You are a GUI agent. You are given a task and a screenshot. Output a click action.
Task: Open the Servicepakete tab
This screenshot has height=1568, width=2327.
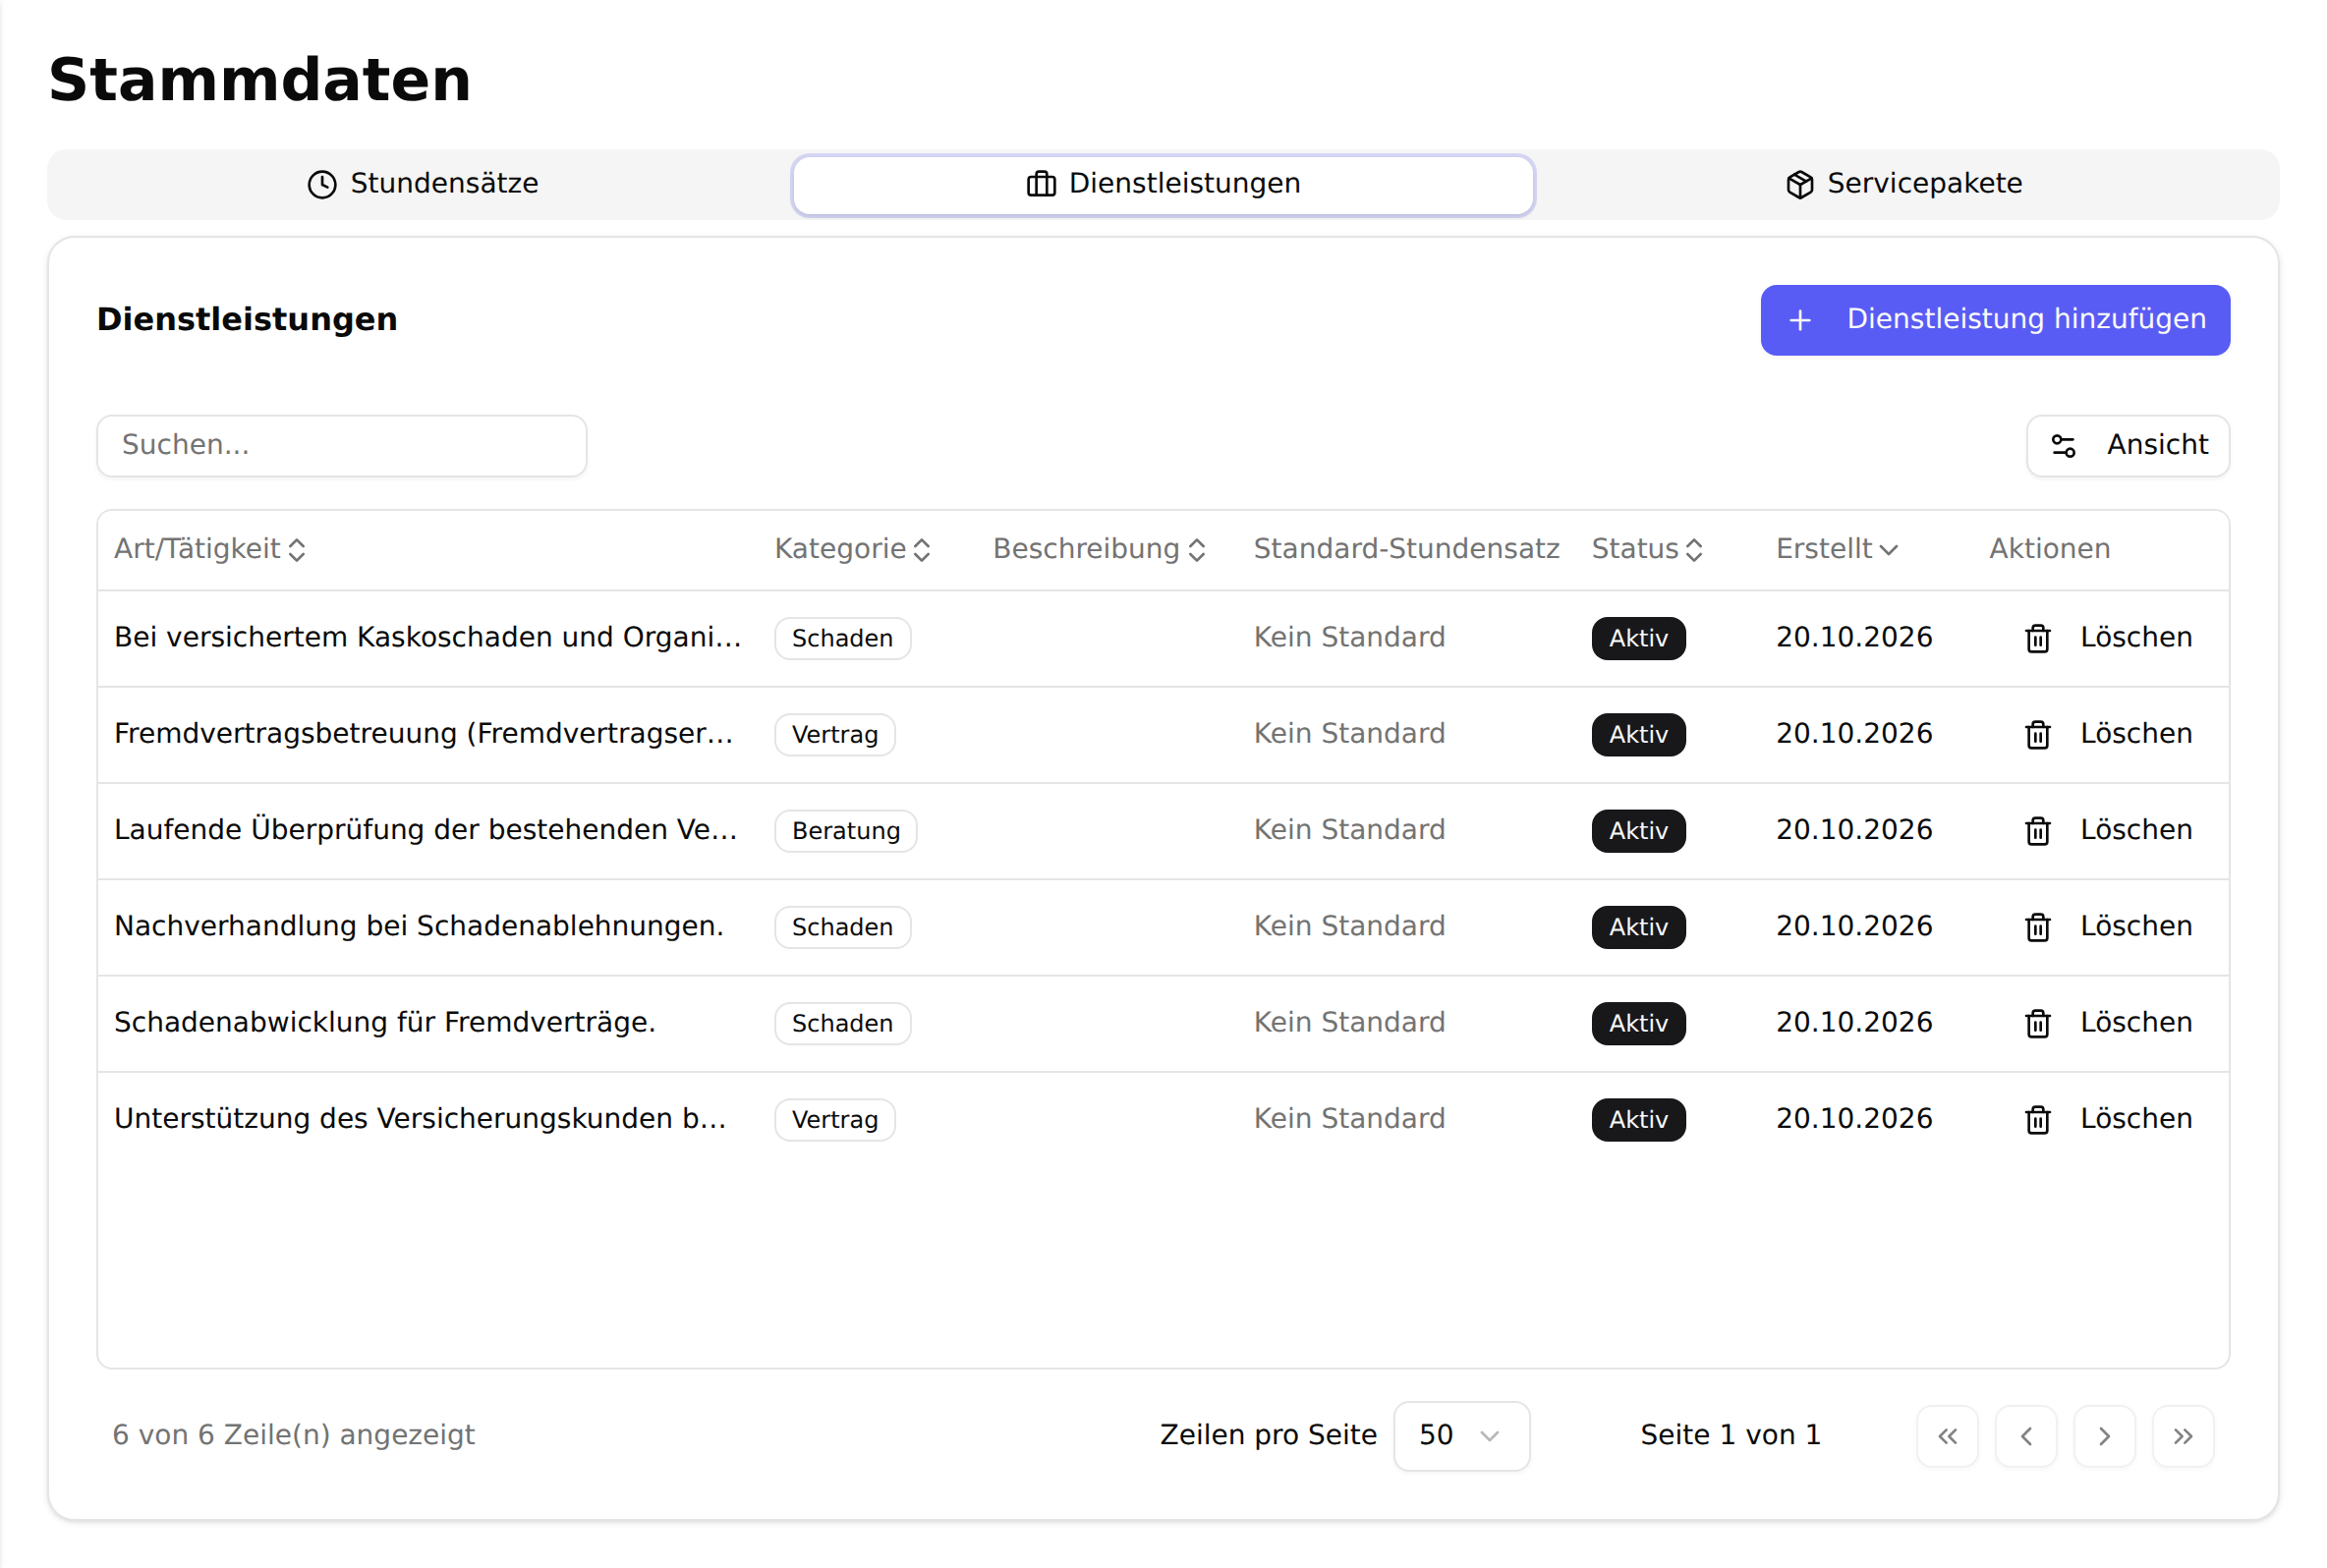click(x=1904, y=184)
